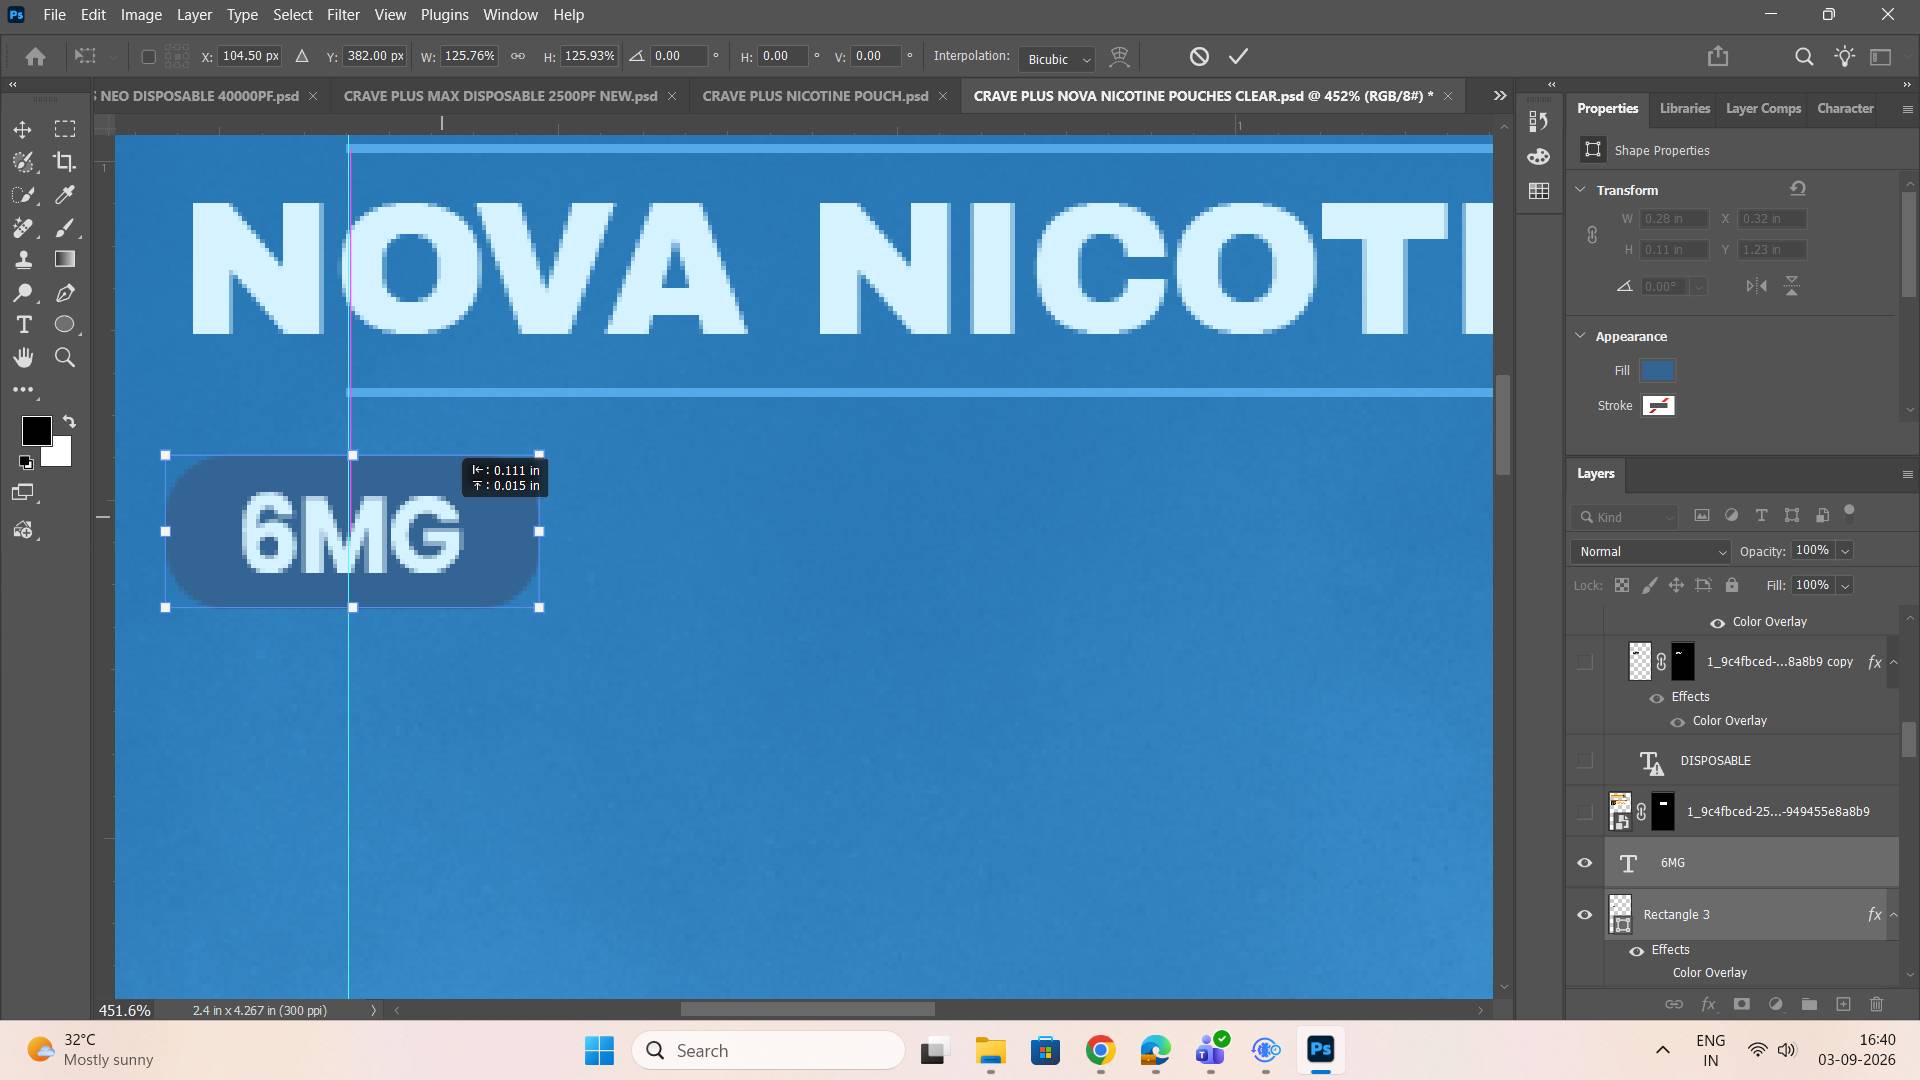
Task: Delete layer using trash icon
Action: pyautogui.click(x=1876, y=1004)
